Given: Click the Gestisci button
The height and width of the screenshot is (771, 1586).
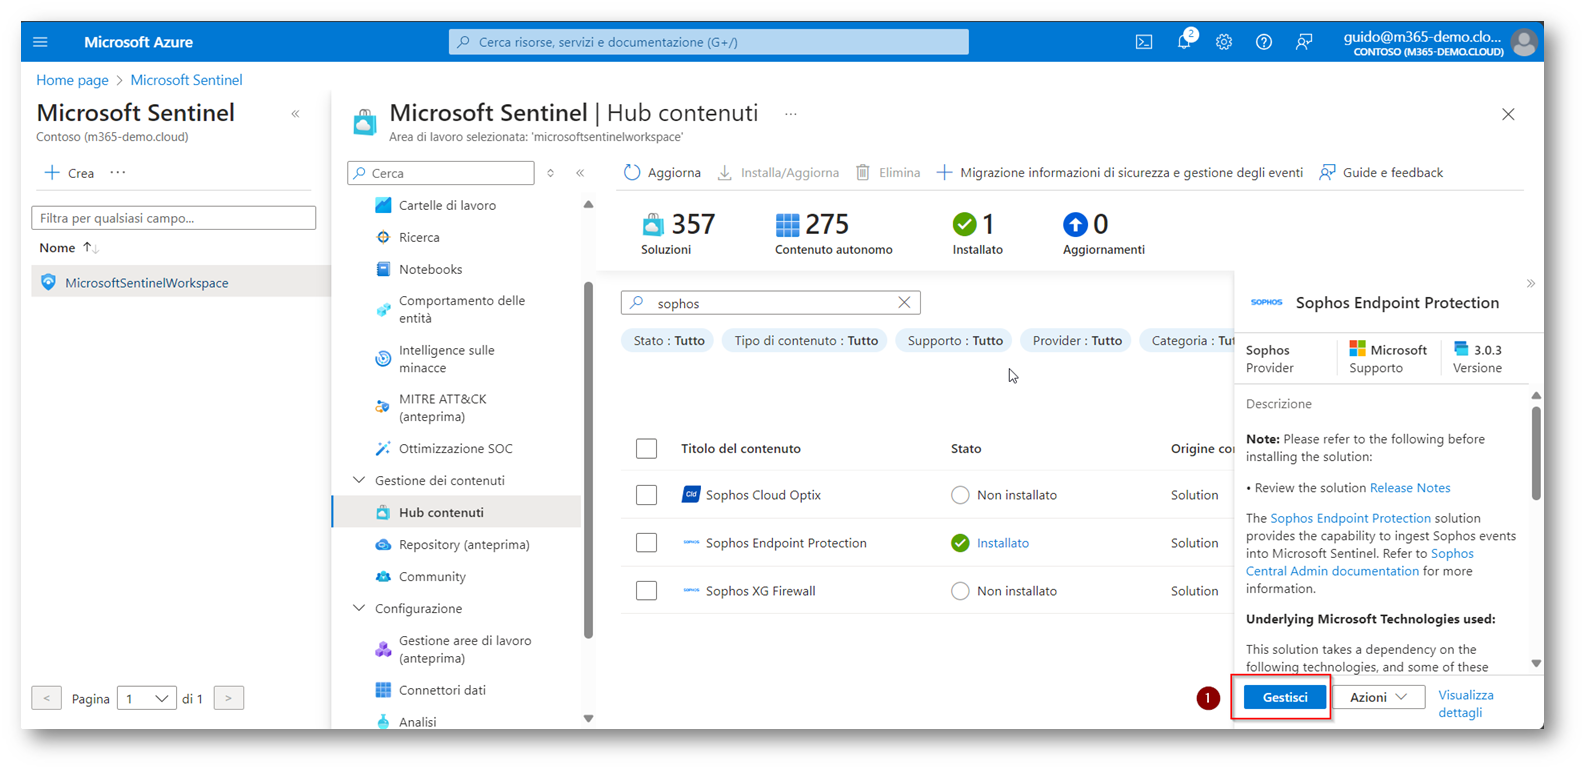Looking at the screenshot, I should 1285,697.
